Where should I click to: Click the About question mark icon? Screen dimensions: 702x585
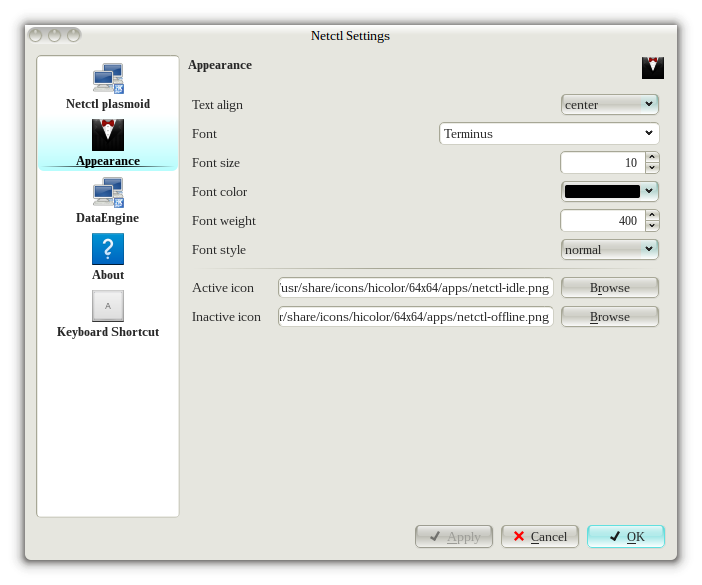(108, 249)
